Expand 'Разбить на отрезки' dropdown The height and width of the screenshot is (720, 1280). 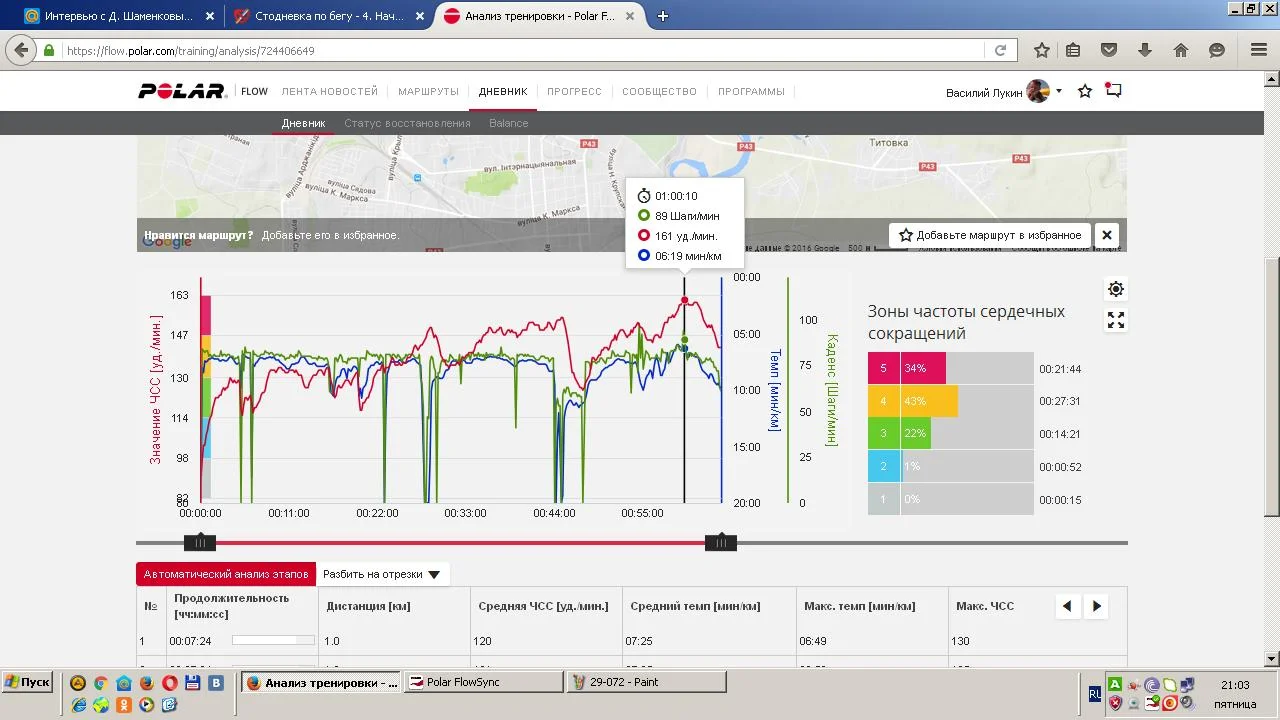382,574
